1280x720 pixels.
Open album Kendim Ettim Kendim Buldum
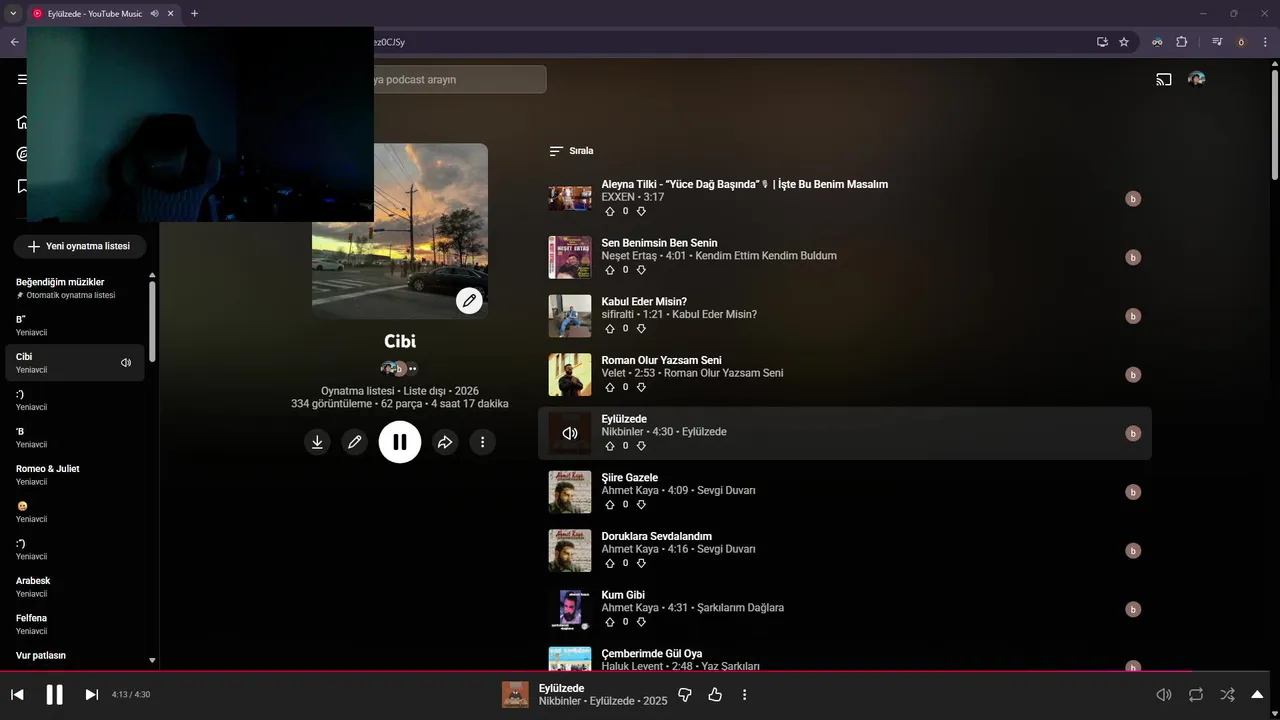pyautogui.click(x=766, y=256)
